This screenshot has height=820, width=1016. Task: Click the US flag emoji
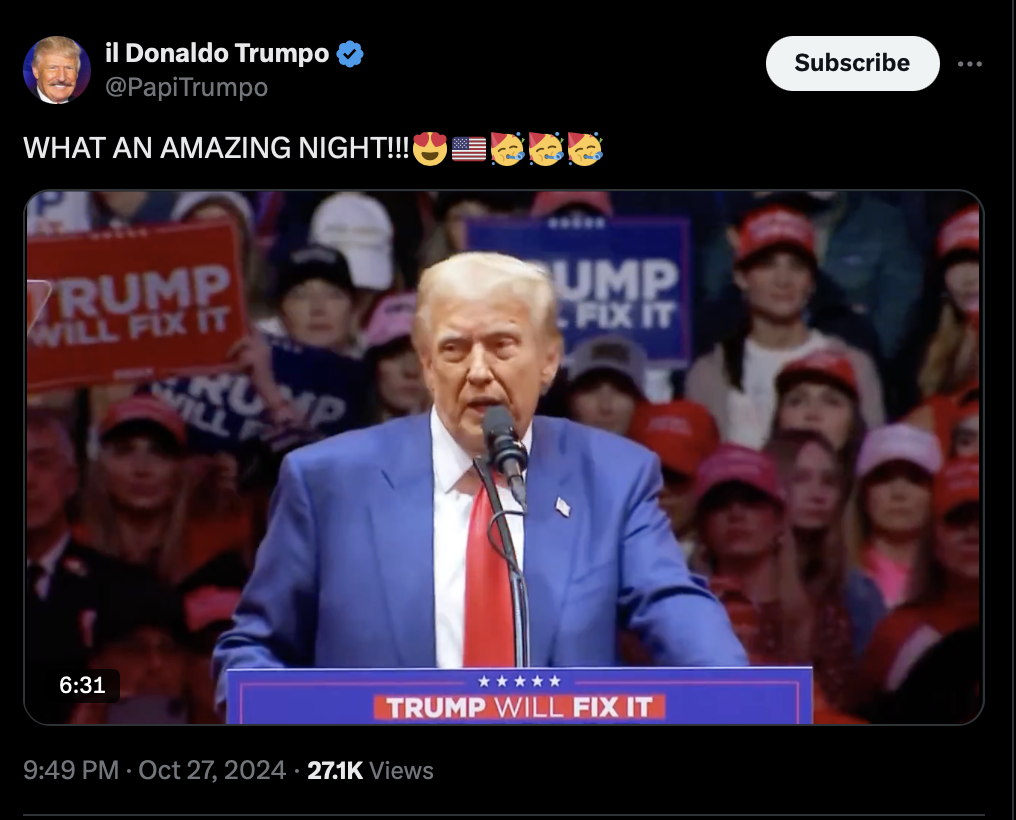(468, 149)
